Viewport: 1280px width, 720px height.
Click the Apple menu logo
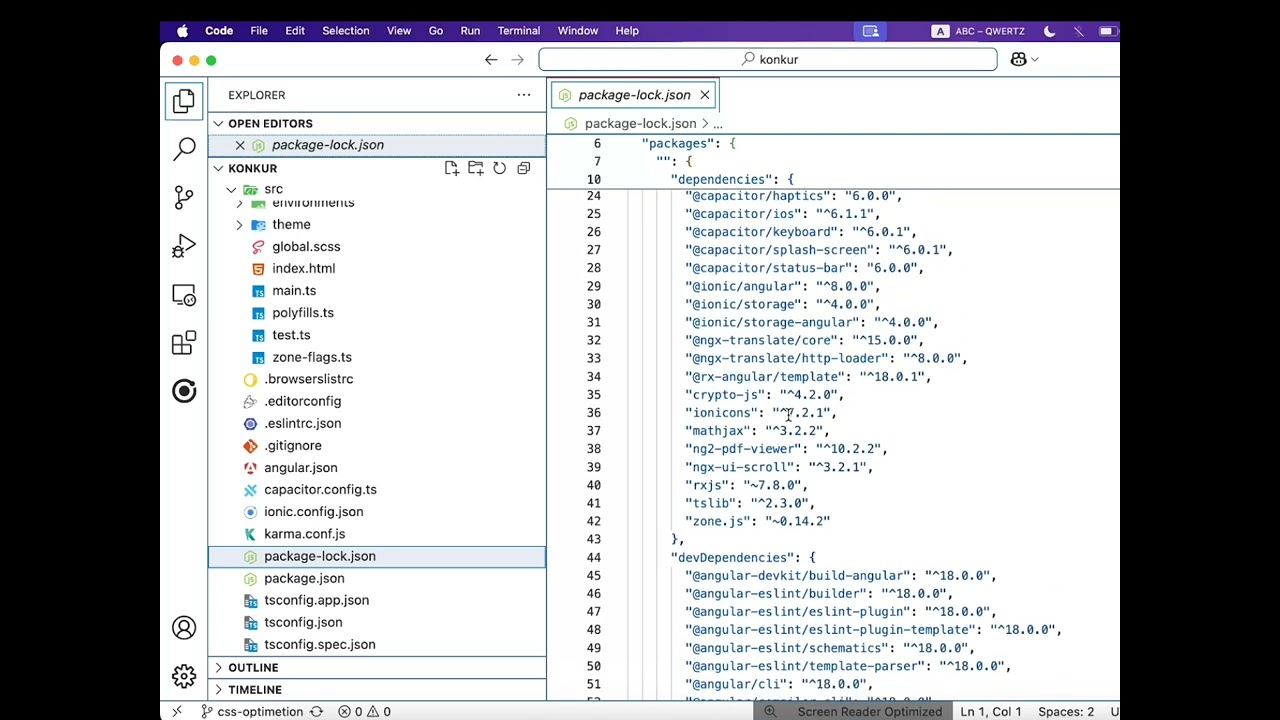coord(182,31)
